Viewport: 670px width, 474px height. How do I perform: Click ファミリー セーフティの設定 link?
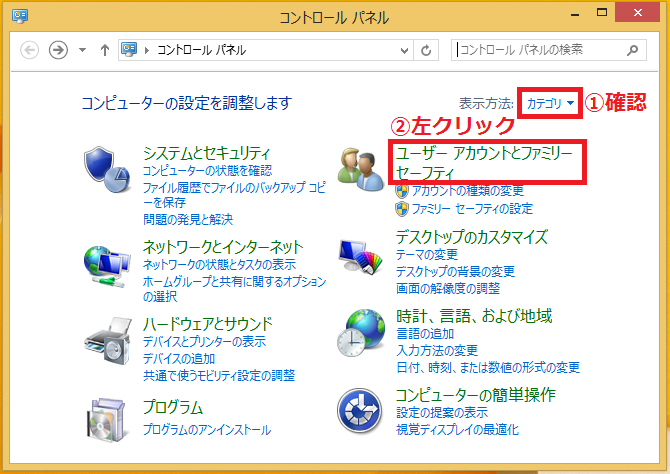tap(472, 209)
